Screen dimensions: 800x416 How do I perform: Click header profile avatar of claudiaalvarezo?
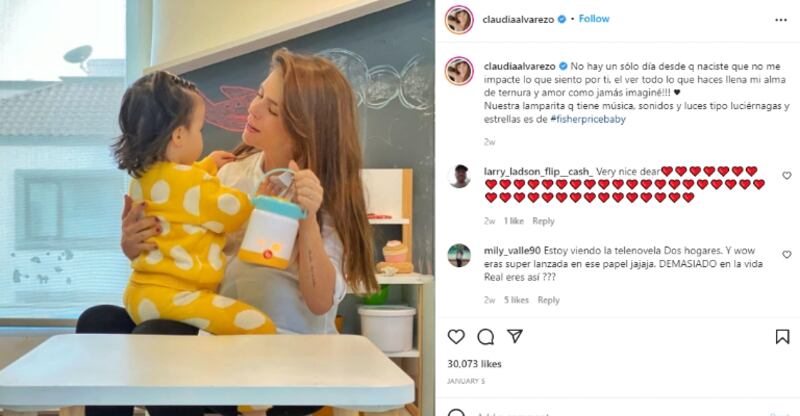click(x=459, y=20)
